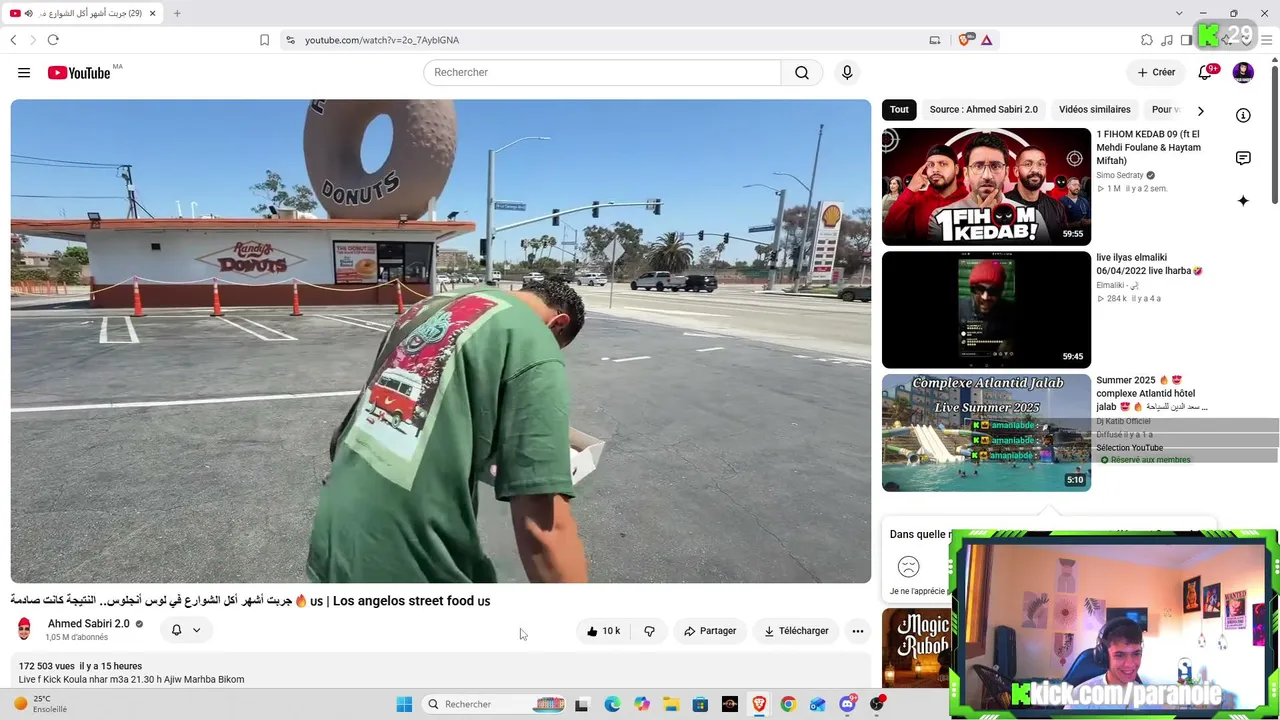Click the '172 503 vues' view count text
This screenshot has width=1280, height=720.
(x=47, y=666)
